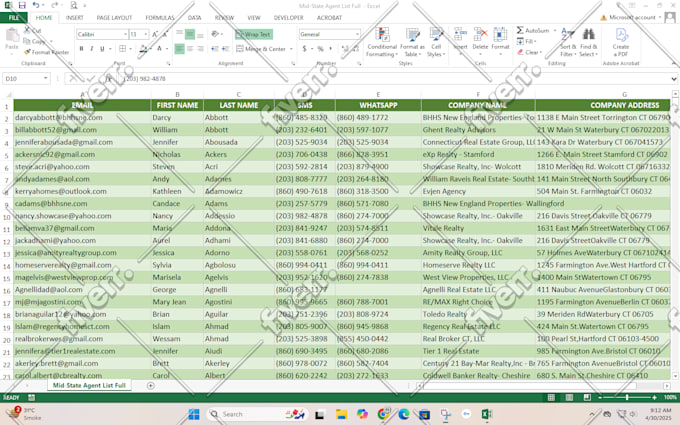The width and height of the screenshot is (680, 425).
Task: Toggle Italic formatting
Action: (x=92, y=49)
